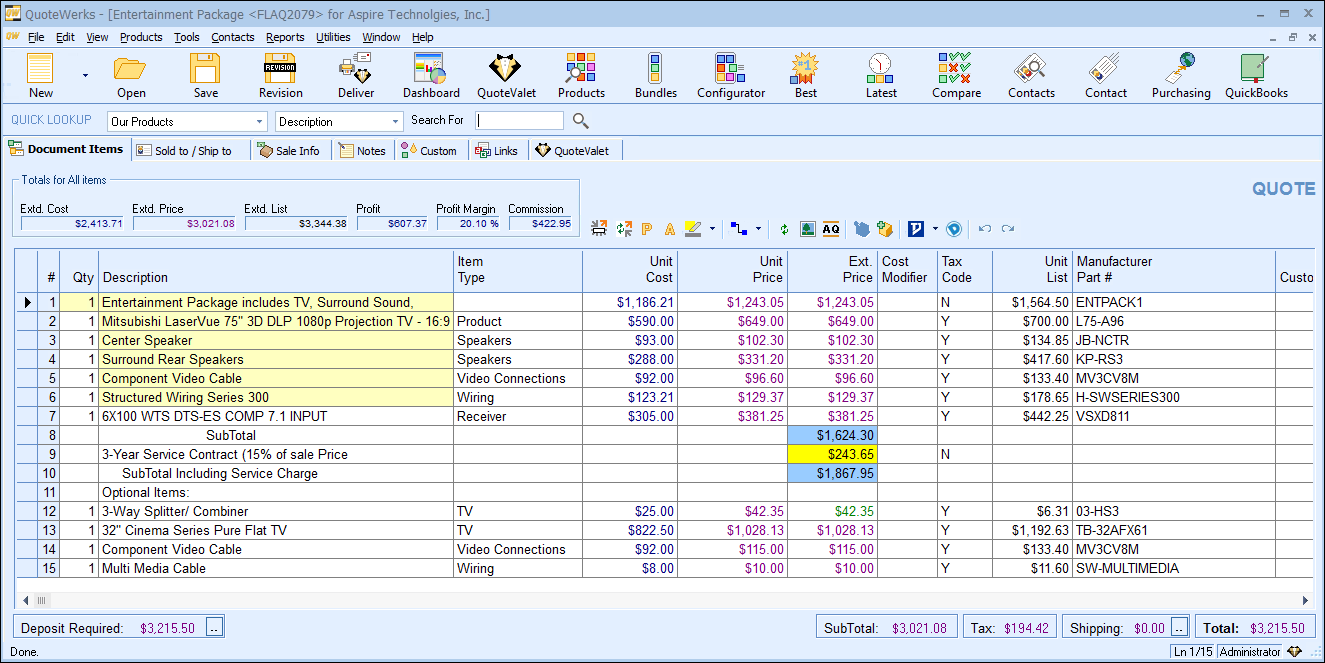The height and width of the screenshot is (663, 1325).
Task: Open the Purchasing toolbar icon
Action: (1181, 74)
